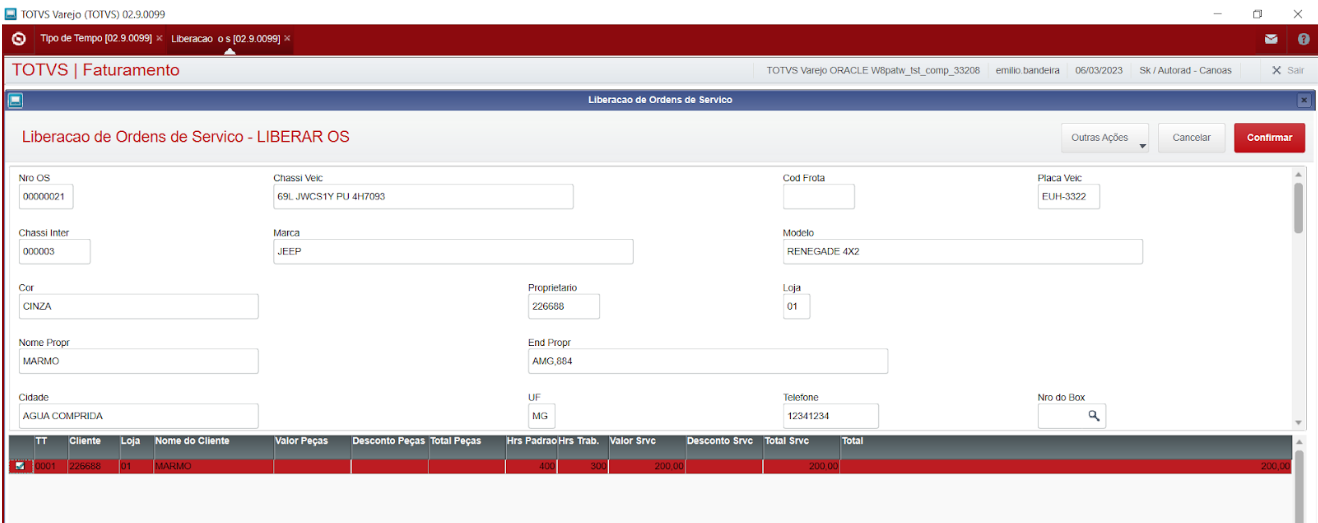The width and height of the screenshot is (1318, 523).
Task: Click the Cor field with CINZA
Action: (138, 306)
